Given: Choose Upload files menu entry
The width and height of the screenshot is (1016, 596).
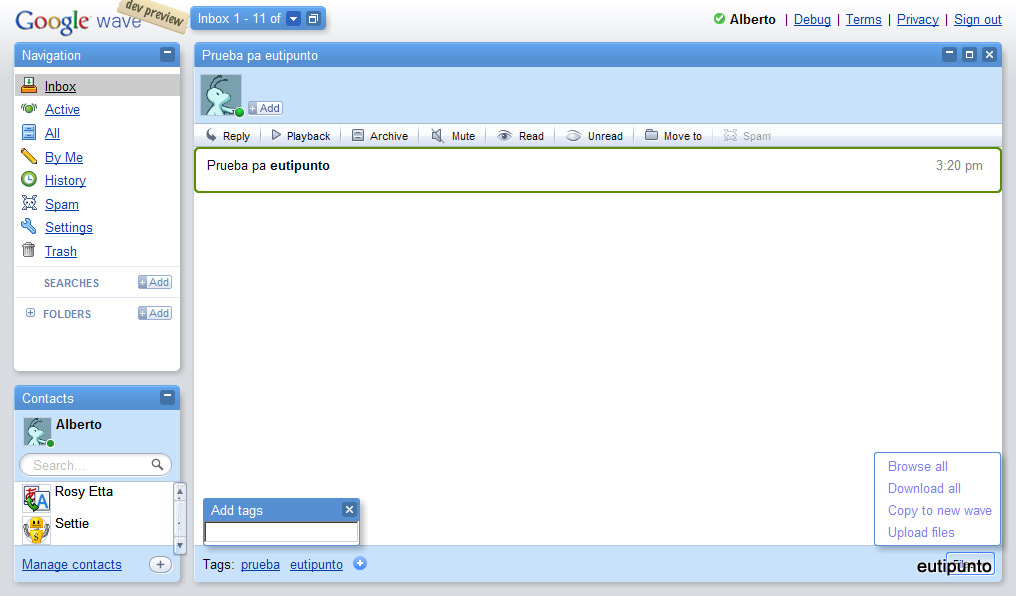Looking at the screenshot, I should tap(921, 533).
